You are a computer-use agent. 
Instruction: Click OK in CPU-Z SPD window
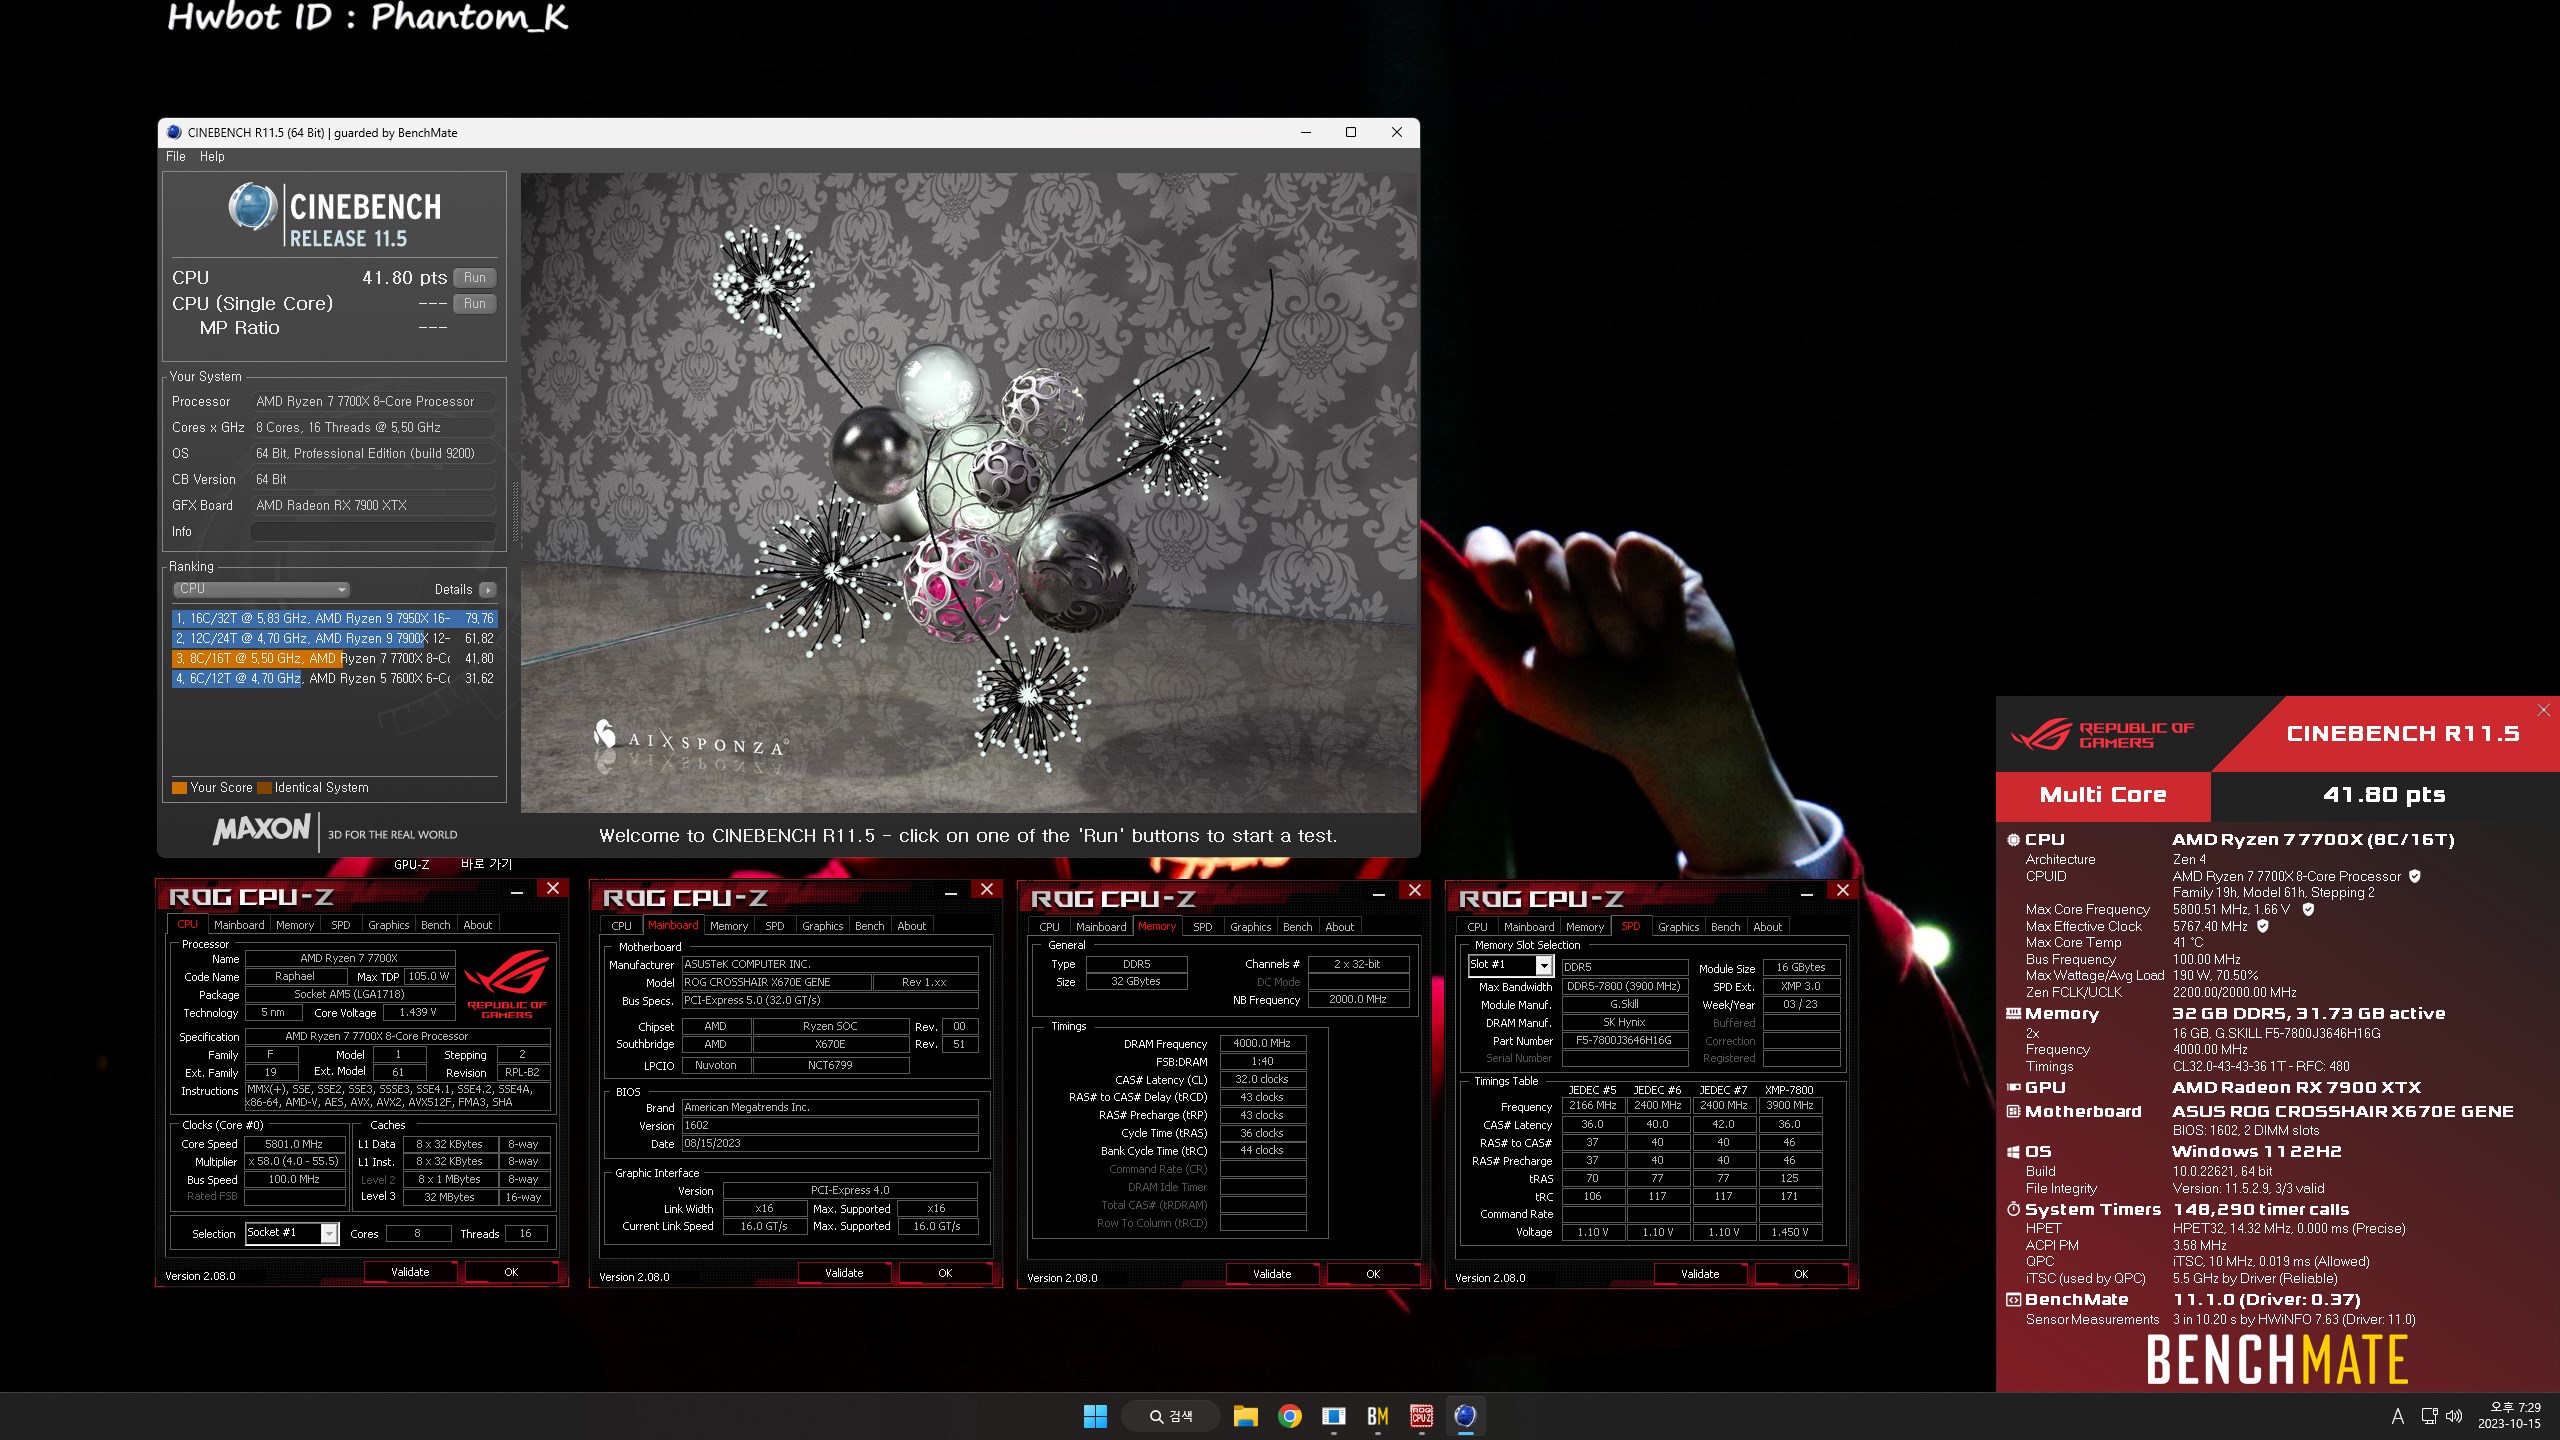click(1801, 1274)
